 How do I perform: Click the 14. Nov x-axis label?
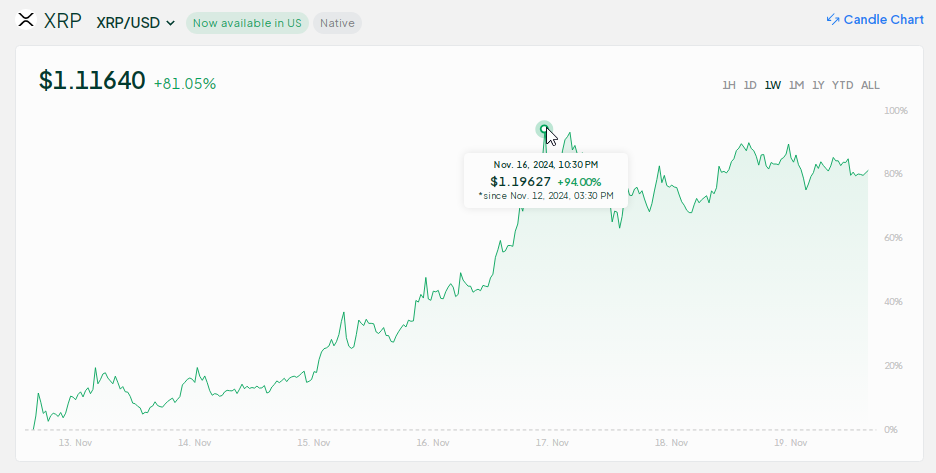coord(195,443)
